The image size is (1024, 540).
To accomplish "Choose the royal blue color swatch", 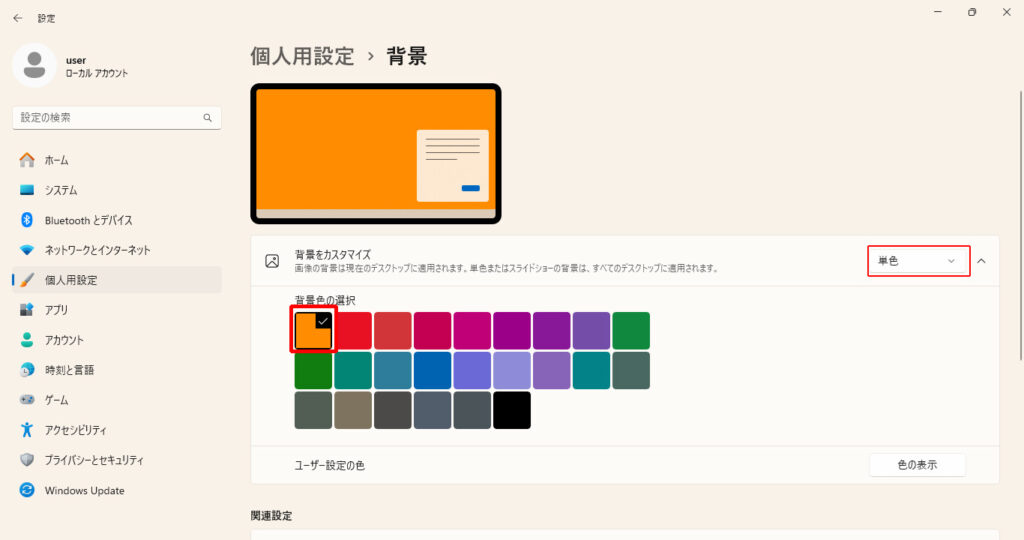I will point(432,370).
